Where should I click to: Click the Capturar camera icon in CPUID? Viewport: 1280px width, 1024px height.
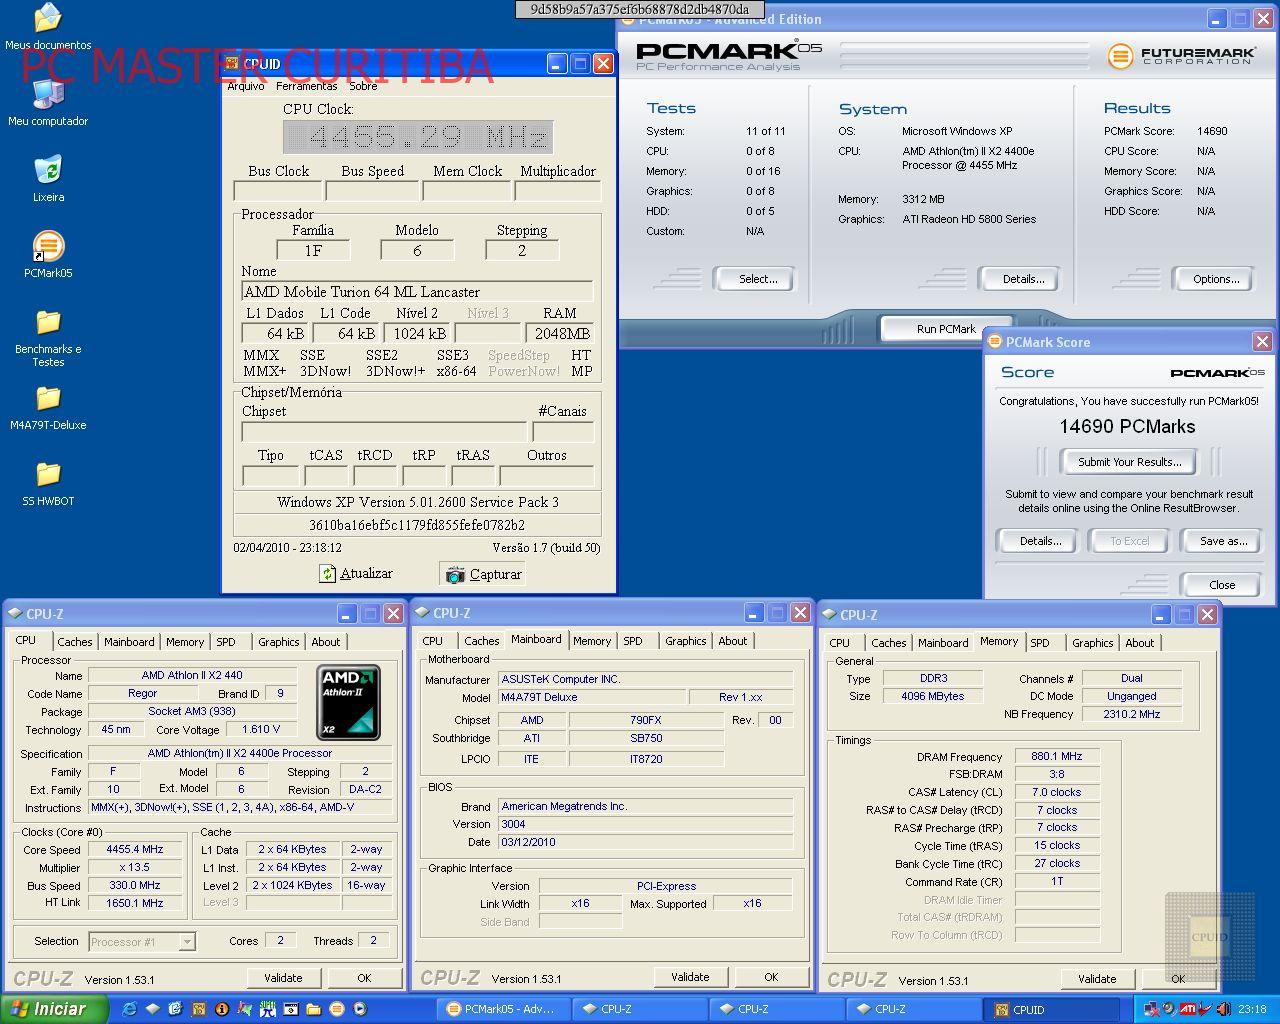455,574
